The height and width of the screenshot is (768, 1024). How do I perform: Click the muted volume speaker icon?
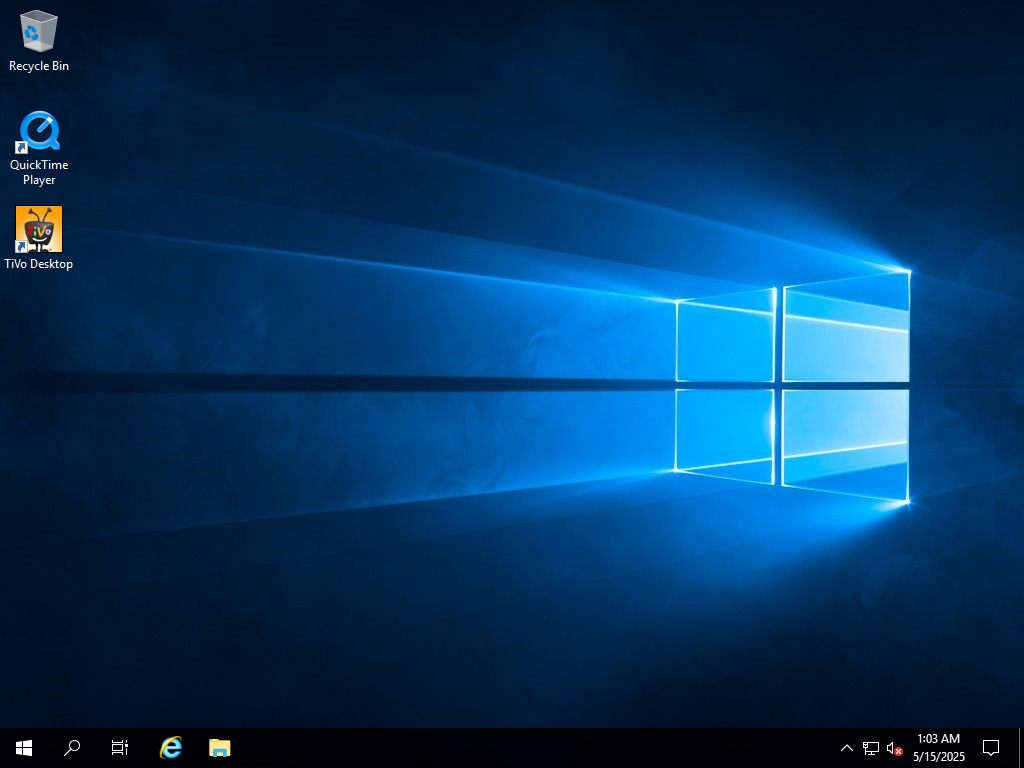pos(895,748)
